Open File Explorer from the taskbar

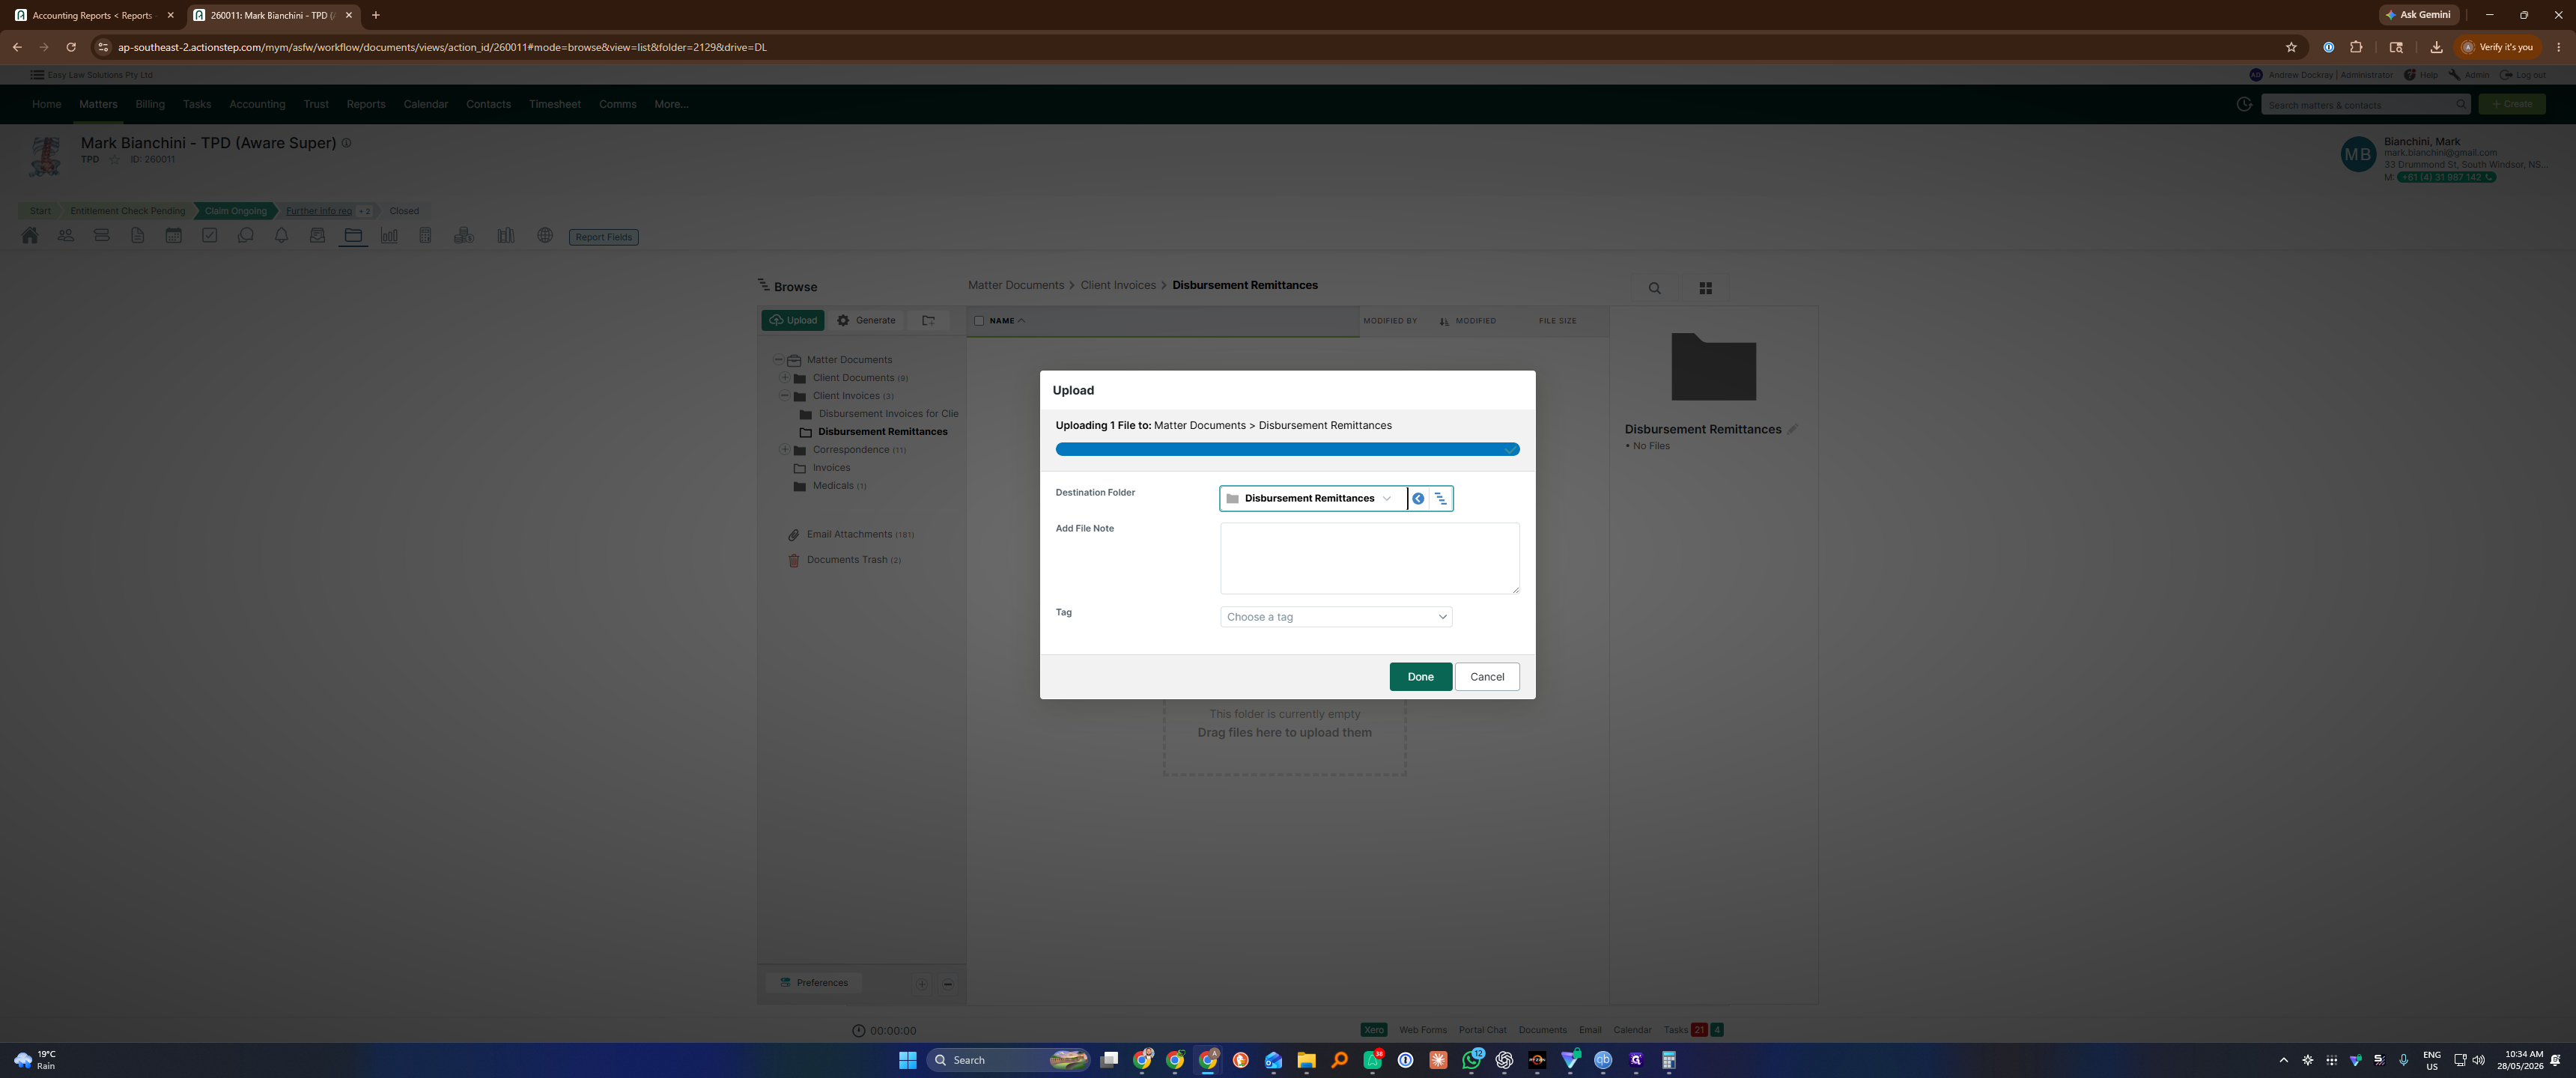point(1306,1060)
